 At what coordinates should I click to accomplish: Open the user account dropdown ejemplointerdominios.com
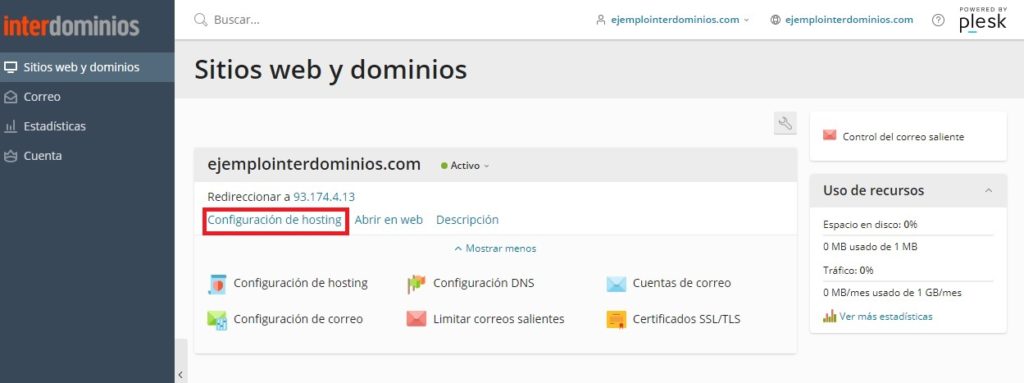pos(672,20)
